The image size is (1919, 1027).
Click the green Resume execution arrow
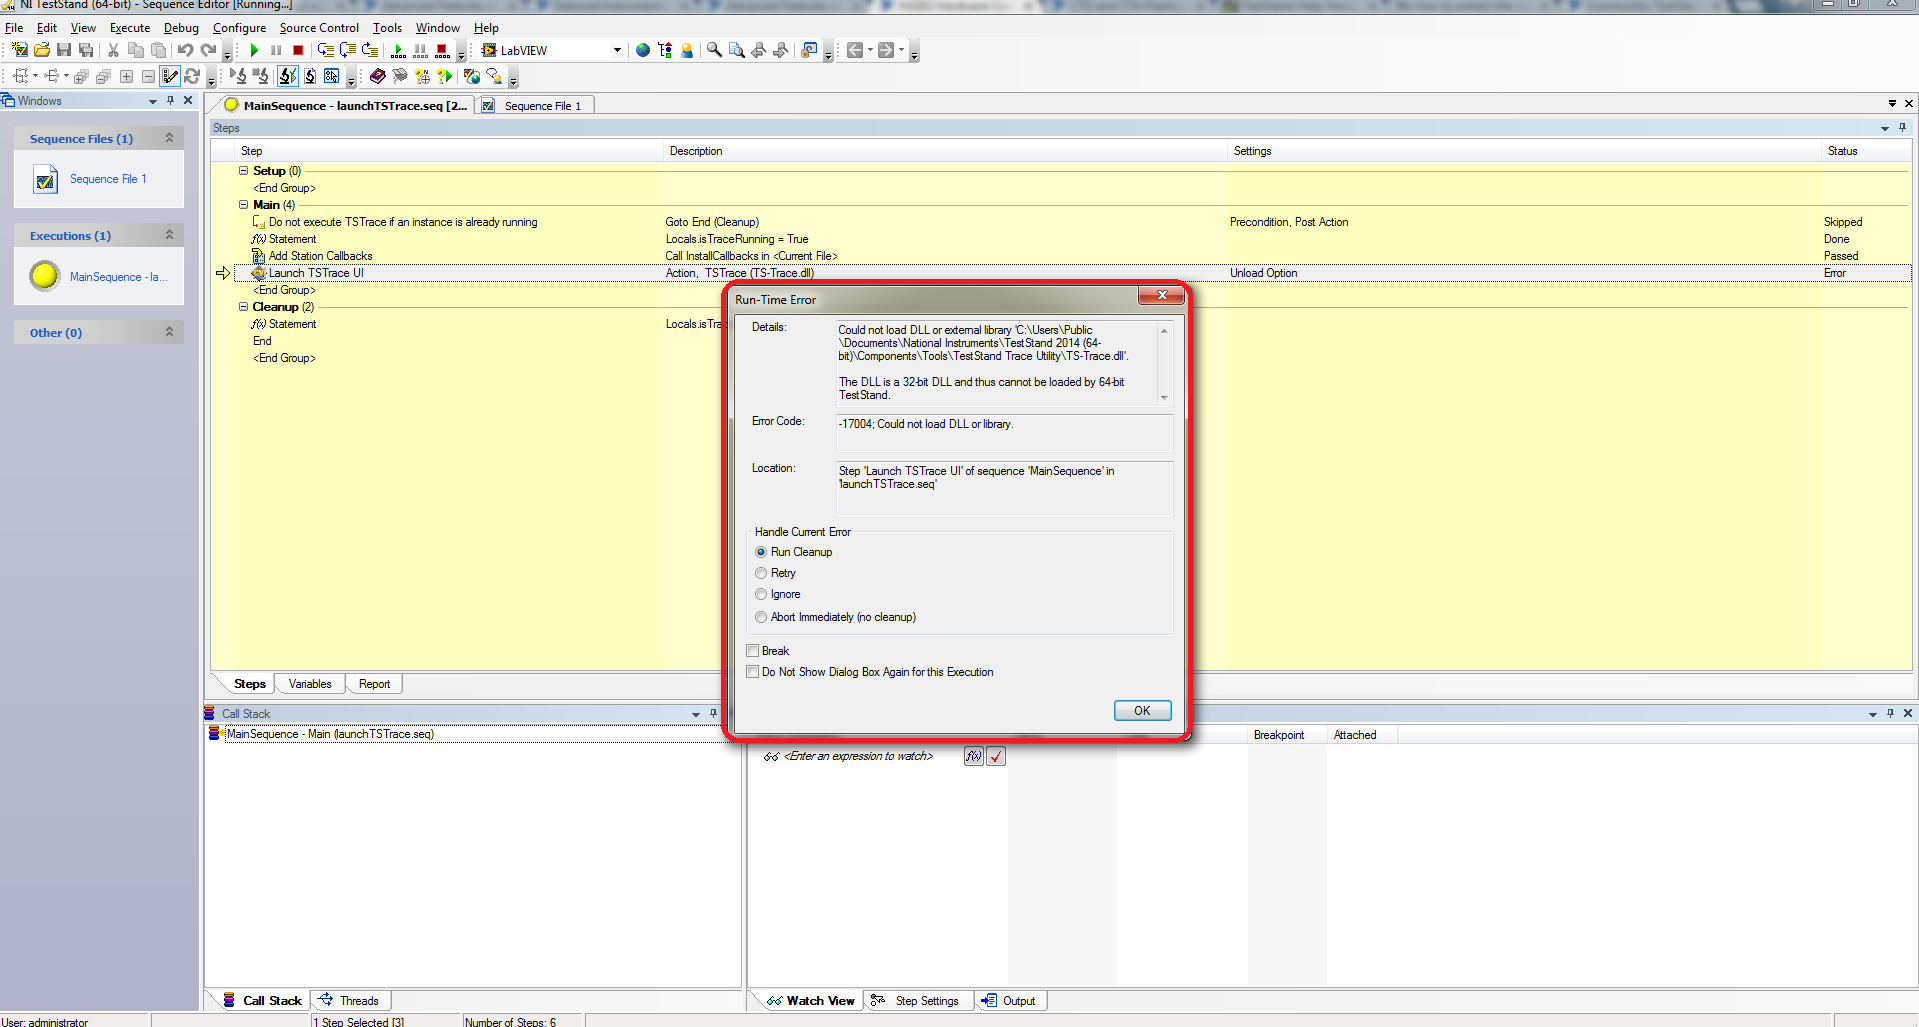click(x=254, y=50)
